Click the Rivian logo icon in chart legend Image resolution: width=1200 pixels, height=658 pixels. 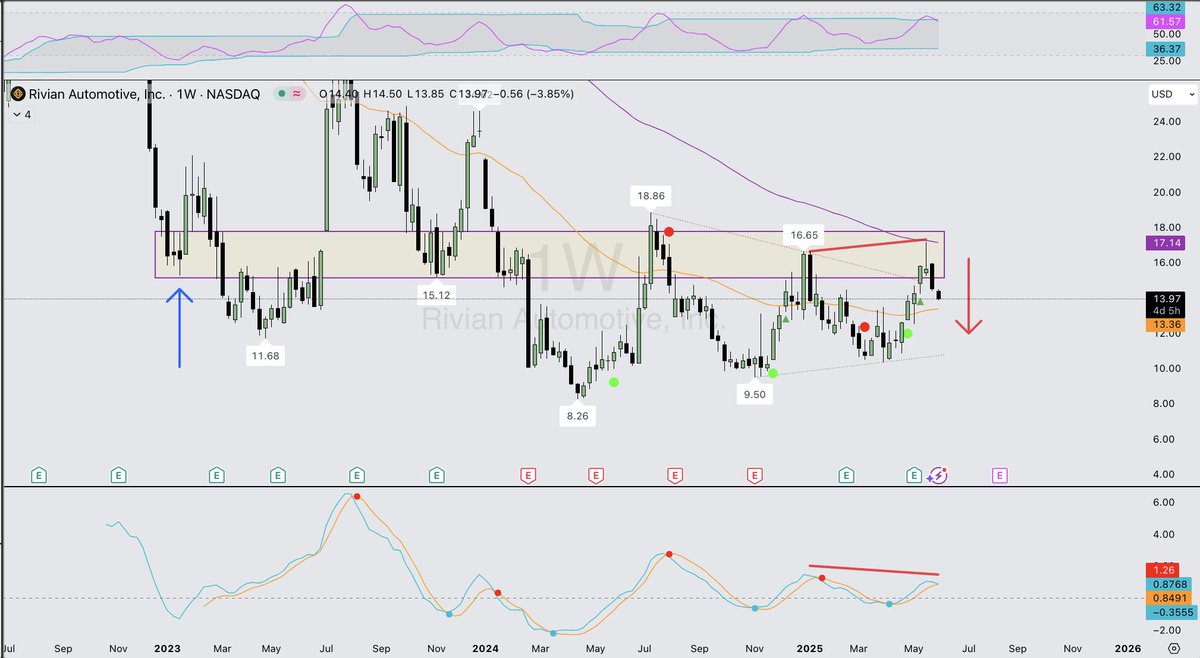click(x=16, y=94)
